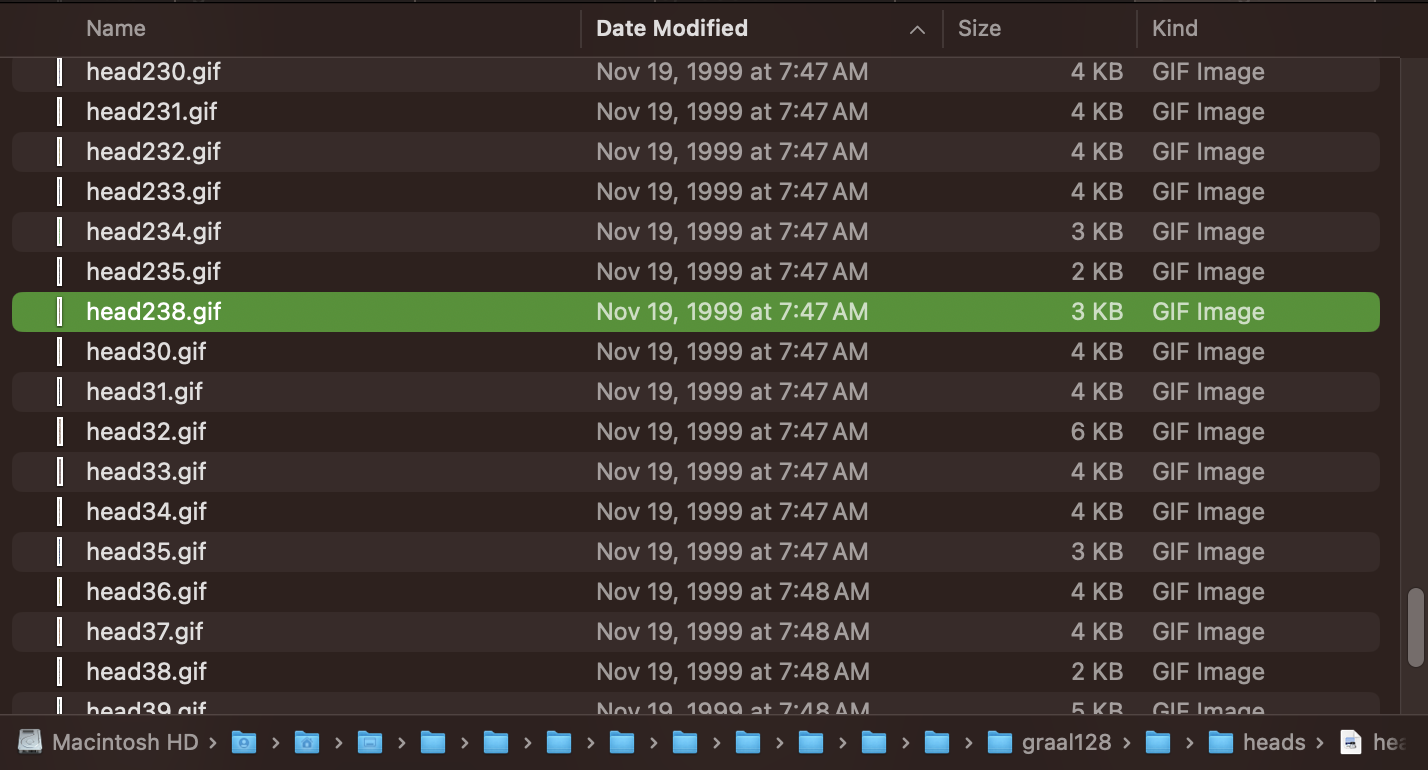The image size is (1428, 770).
Task: Click the Kind column header
Action: point(1175,29)
